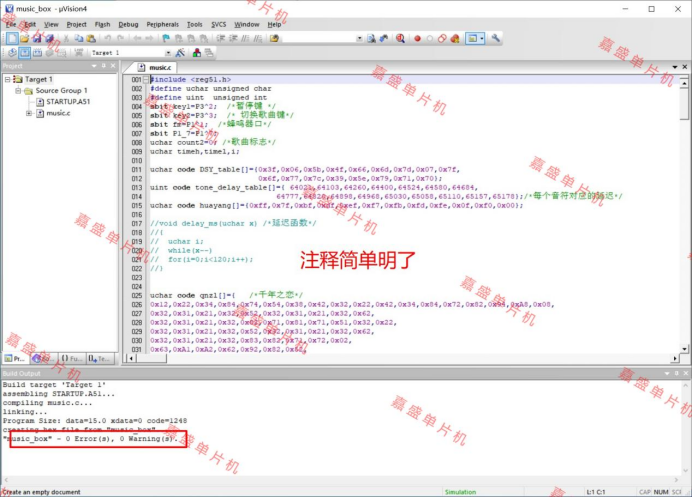This screenshot has height=498, width=692.
Task: Click the Kill all breakpoints icon
Action: click(x=455, y=39)
